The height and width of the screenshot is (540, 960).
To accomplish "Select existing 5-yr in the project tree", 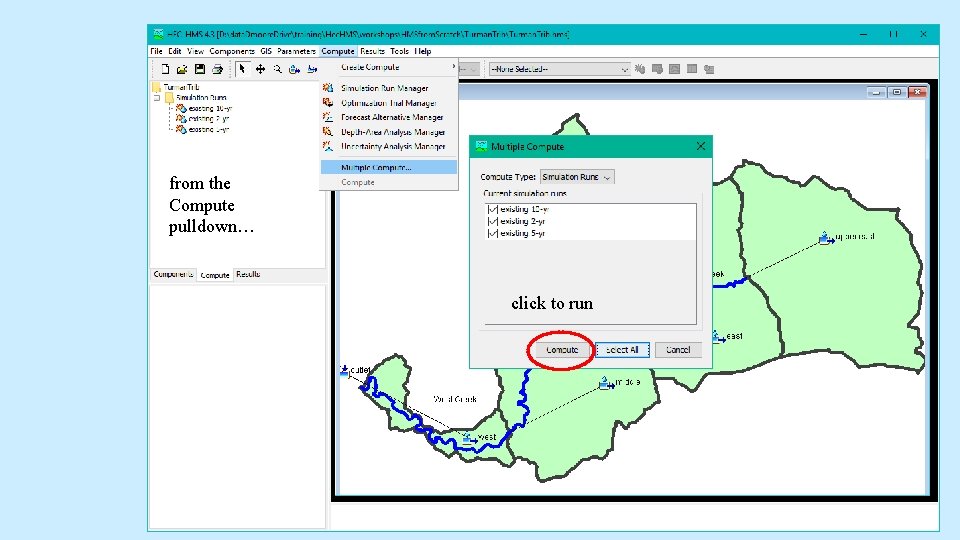I will coord(203,130).
